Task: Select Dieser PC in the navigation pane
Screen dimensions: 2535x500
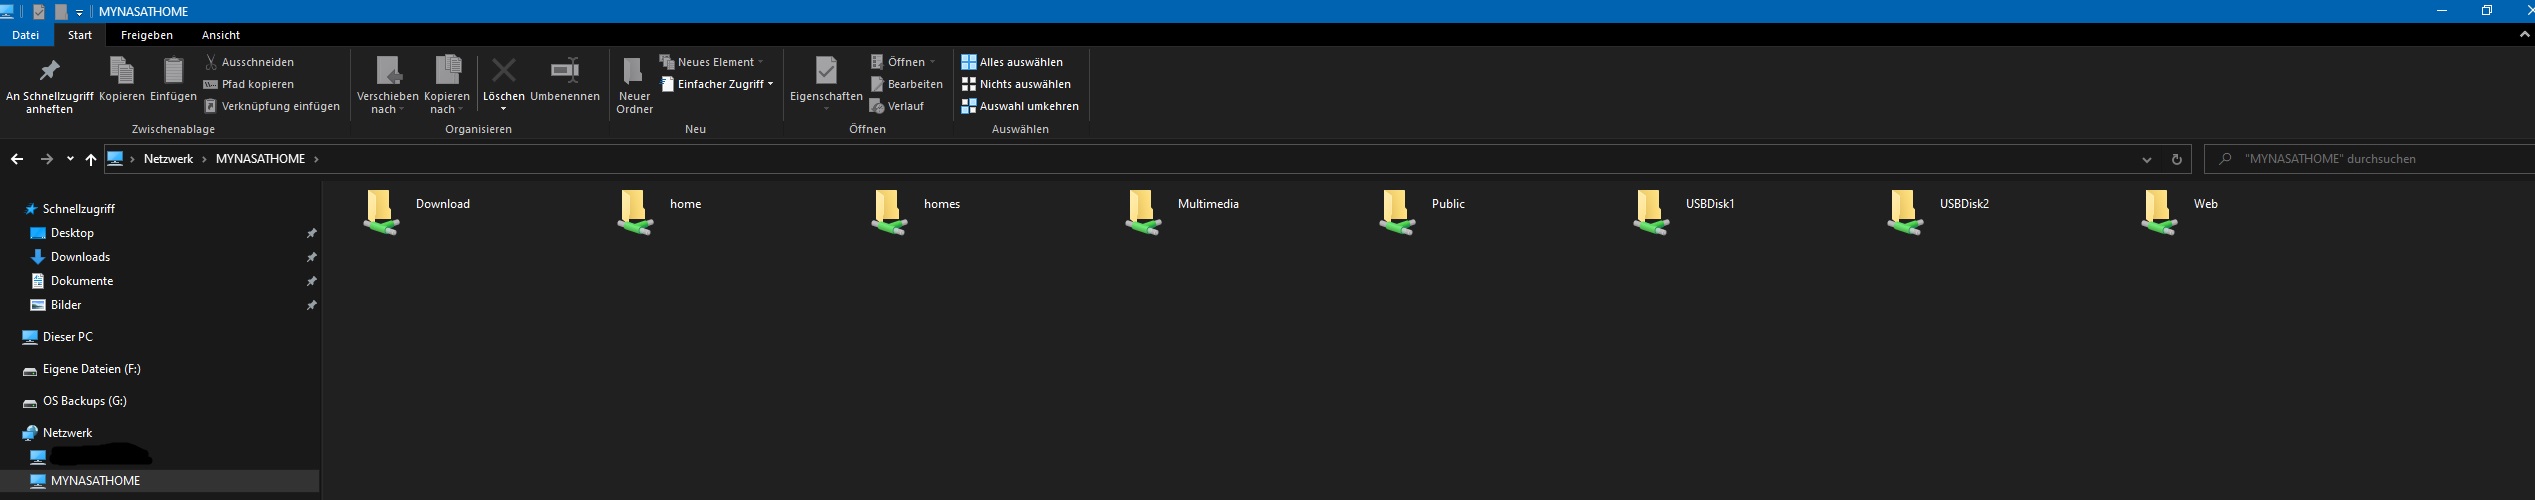Action: [67, 337]
